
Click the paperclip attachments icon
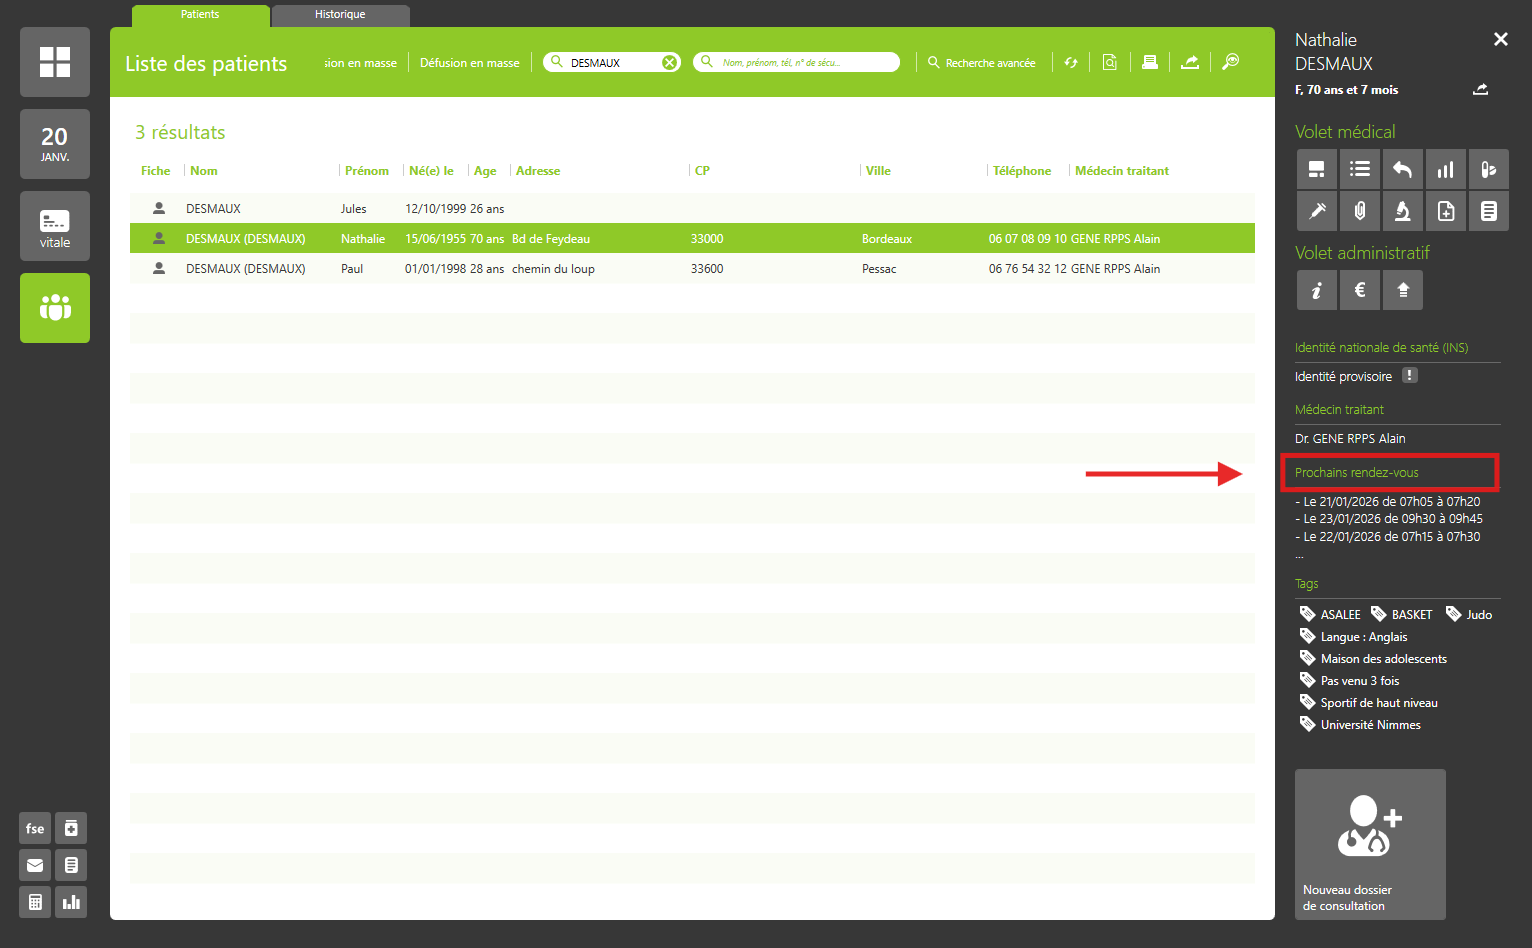1360,211
